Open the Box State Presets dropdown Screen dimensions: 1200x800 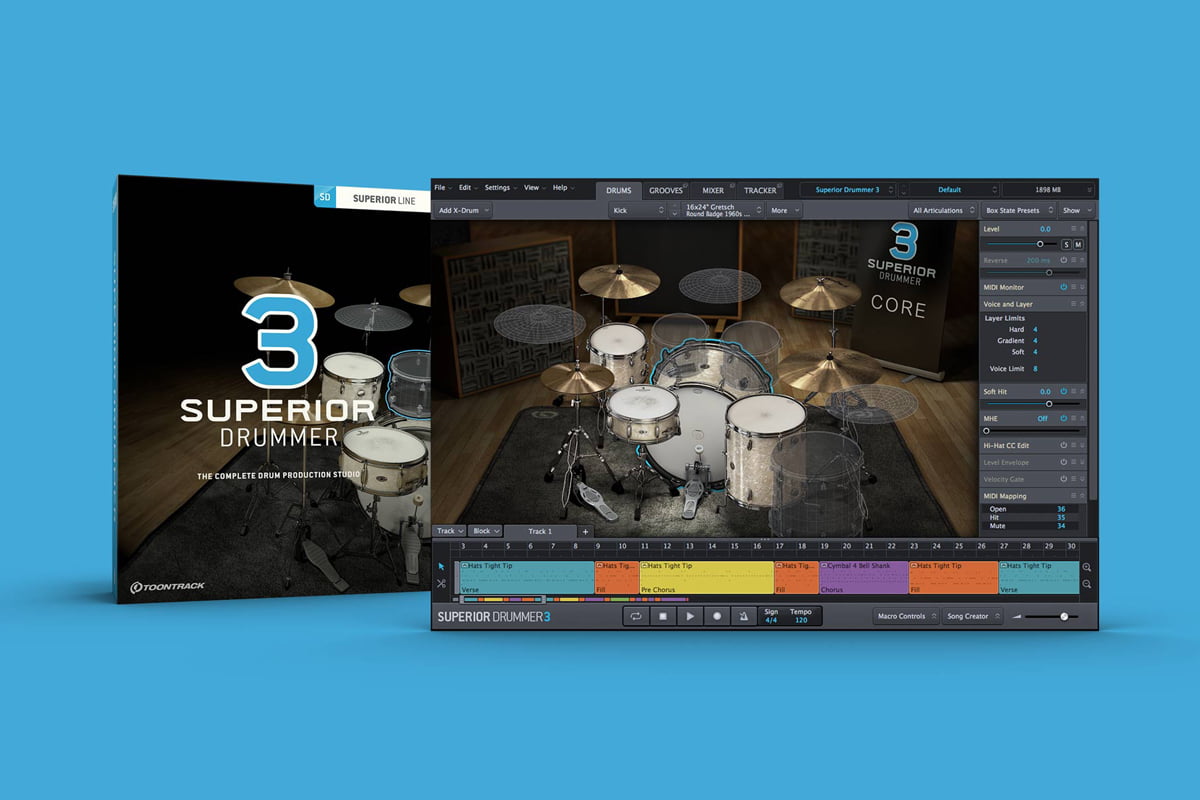pyautogui.click(x=1017, y=210)
